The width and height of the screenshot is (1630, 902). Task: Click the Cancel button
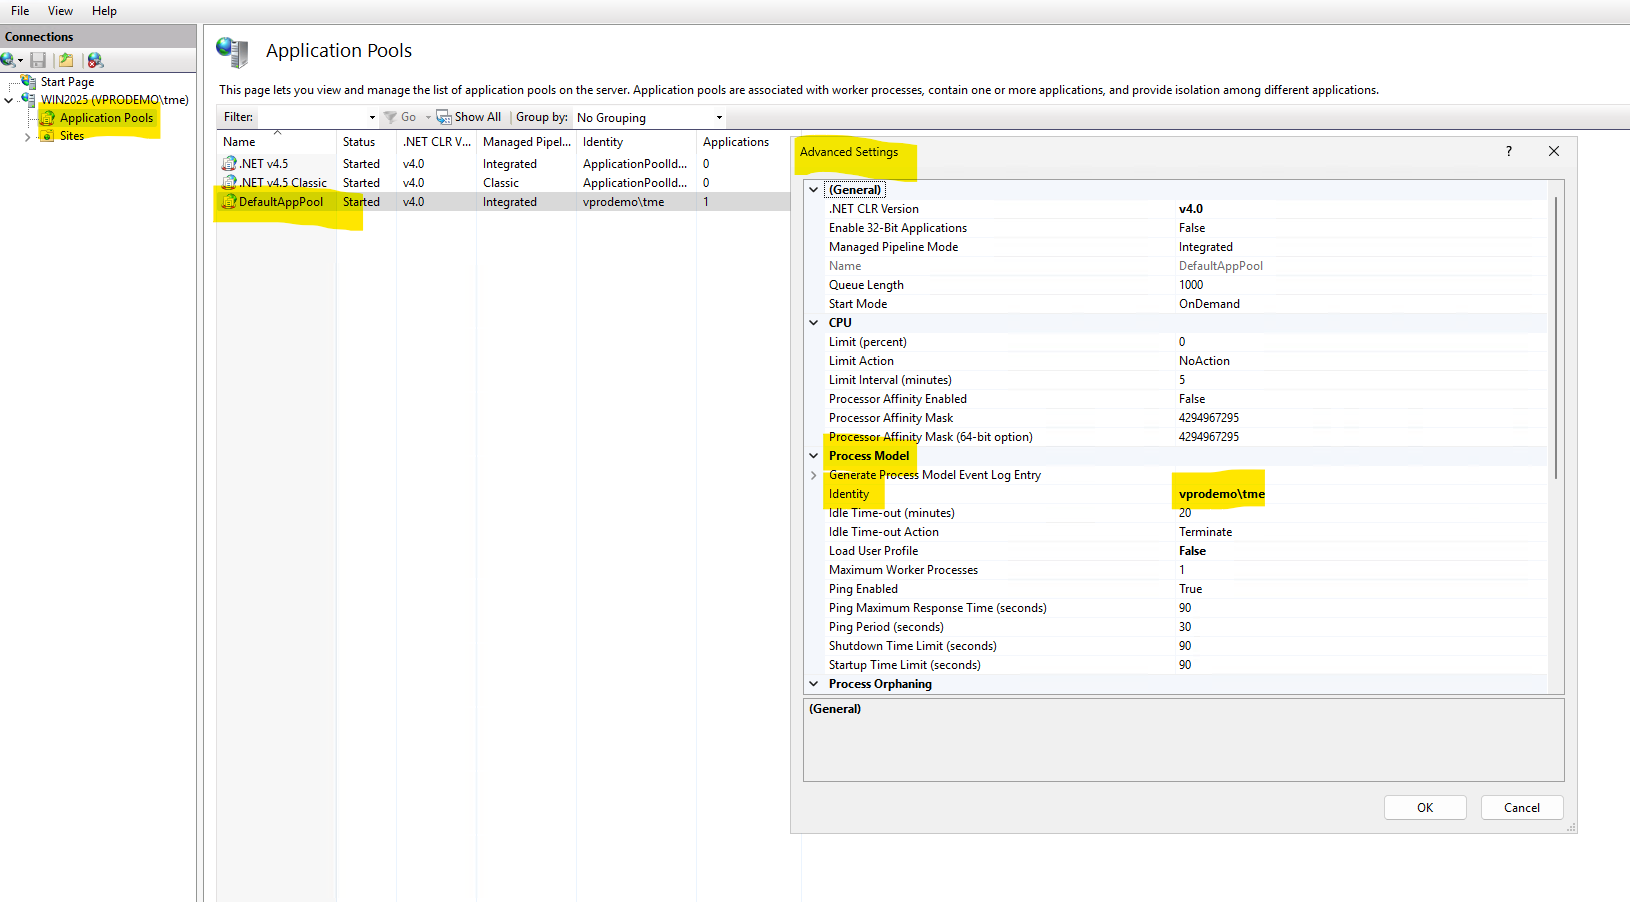(1521, 807)
